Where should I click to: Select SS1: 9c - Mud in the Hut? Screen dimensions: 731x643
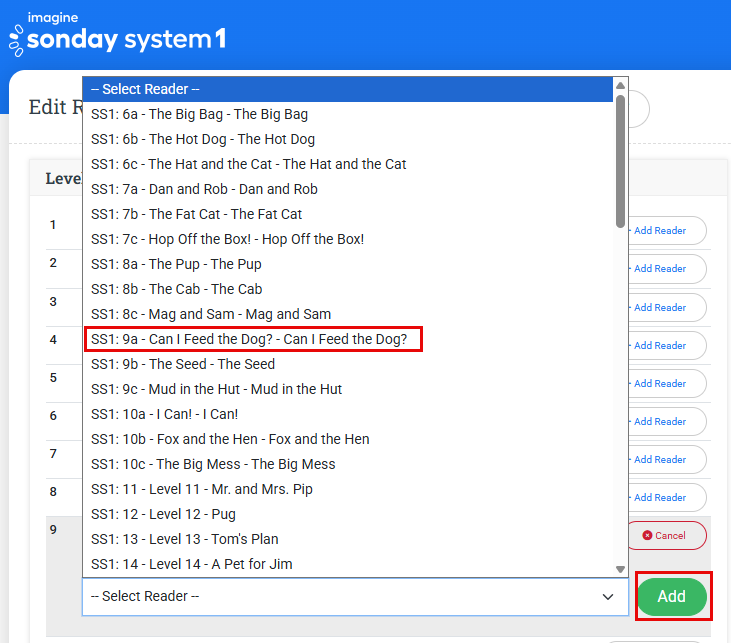tap(348, 389)
